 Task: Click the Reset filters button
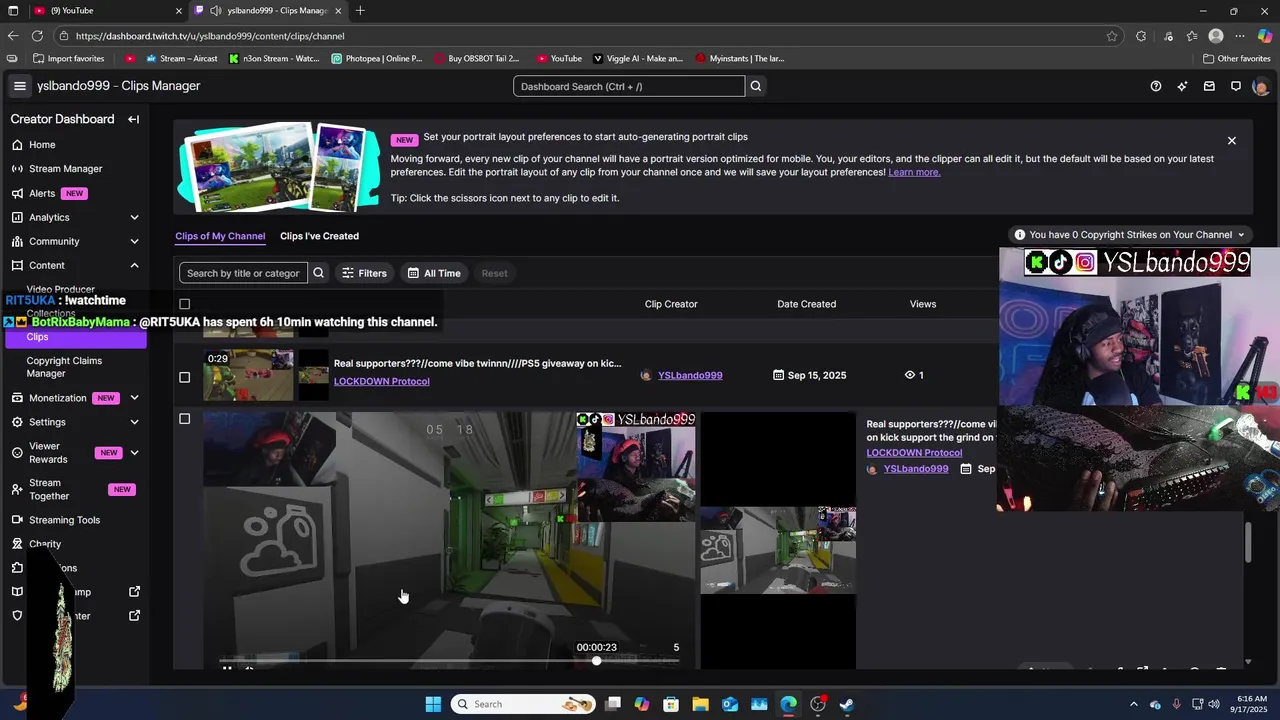click(494, 273)
